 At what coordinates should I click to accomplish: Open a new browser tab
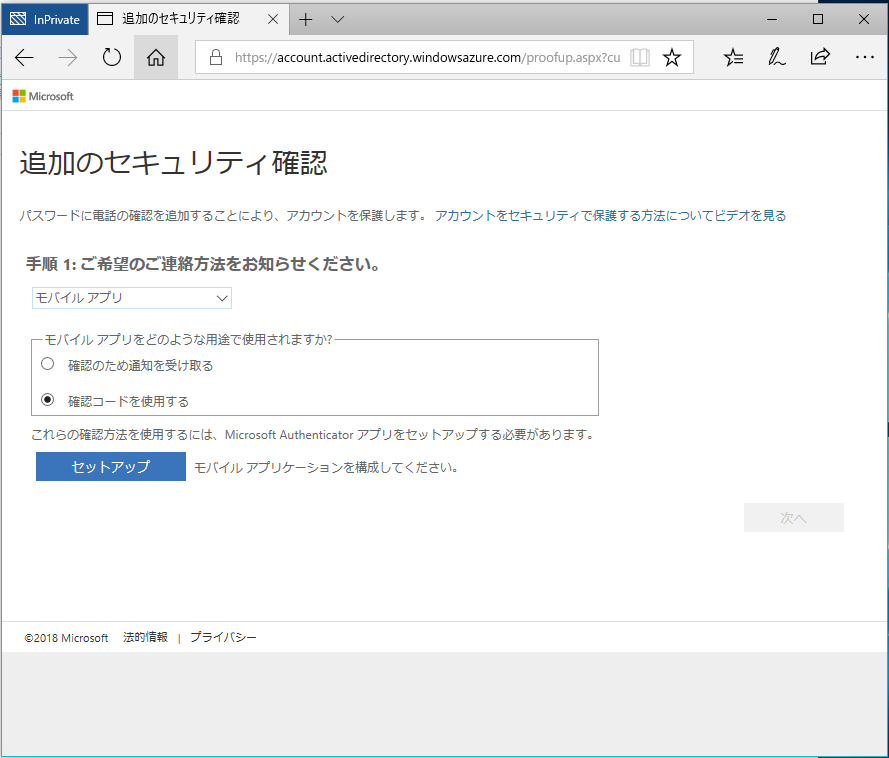point(306,18)
